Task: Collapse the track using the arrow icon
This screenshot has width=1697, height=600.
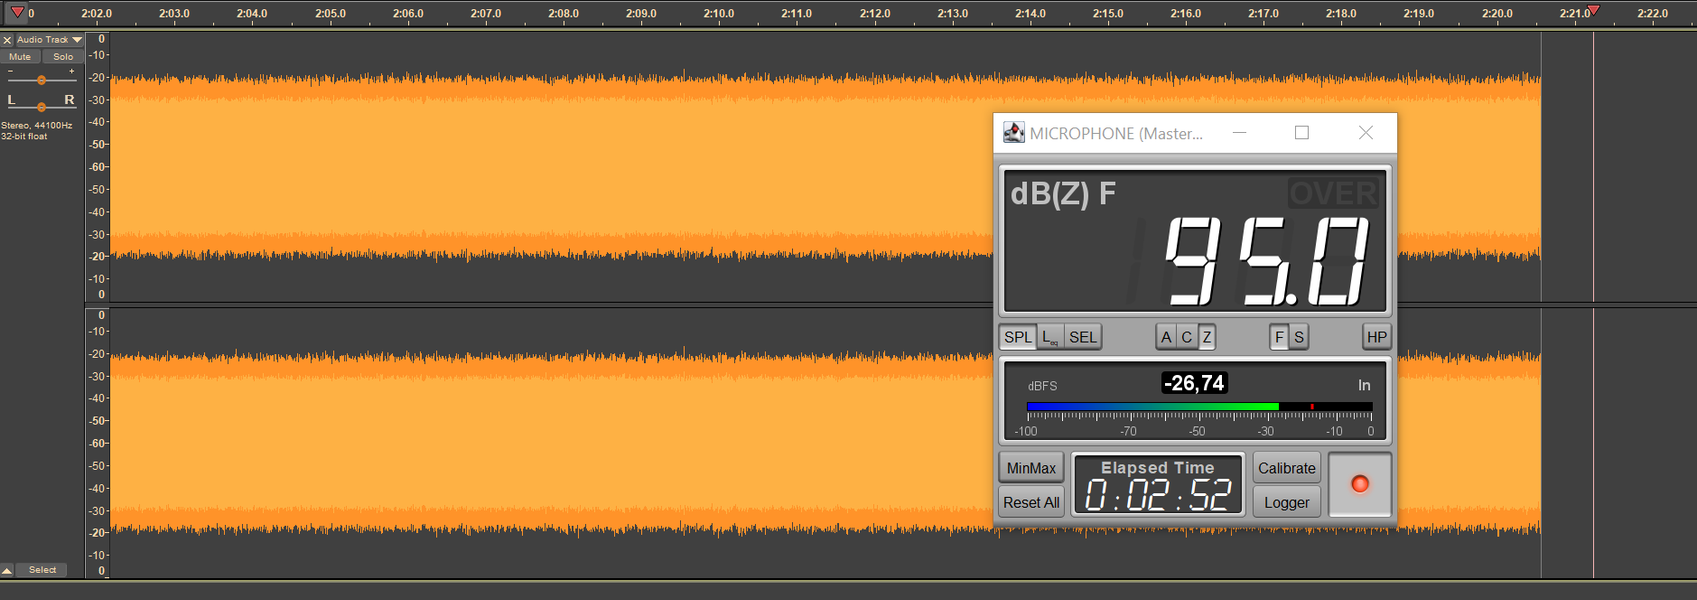Action: [7, 570]
